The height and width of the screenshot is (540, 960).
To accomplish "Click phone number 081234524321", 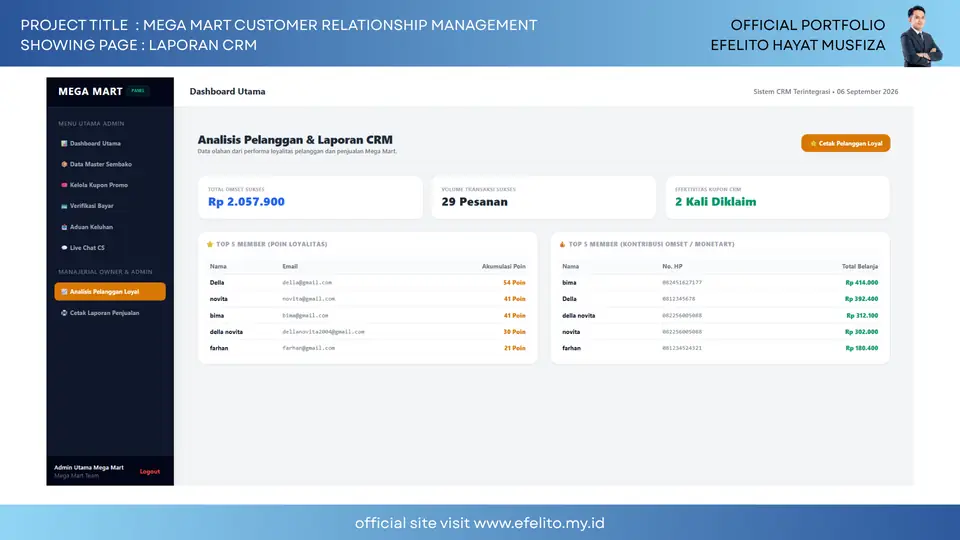I will 682,348.
